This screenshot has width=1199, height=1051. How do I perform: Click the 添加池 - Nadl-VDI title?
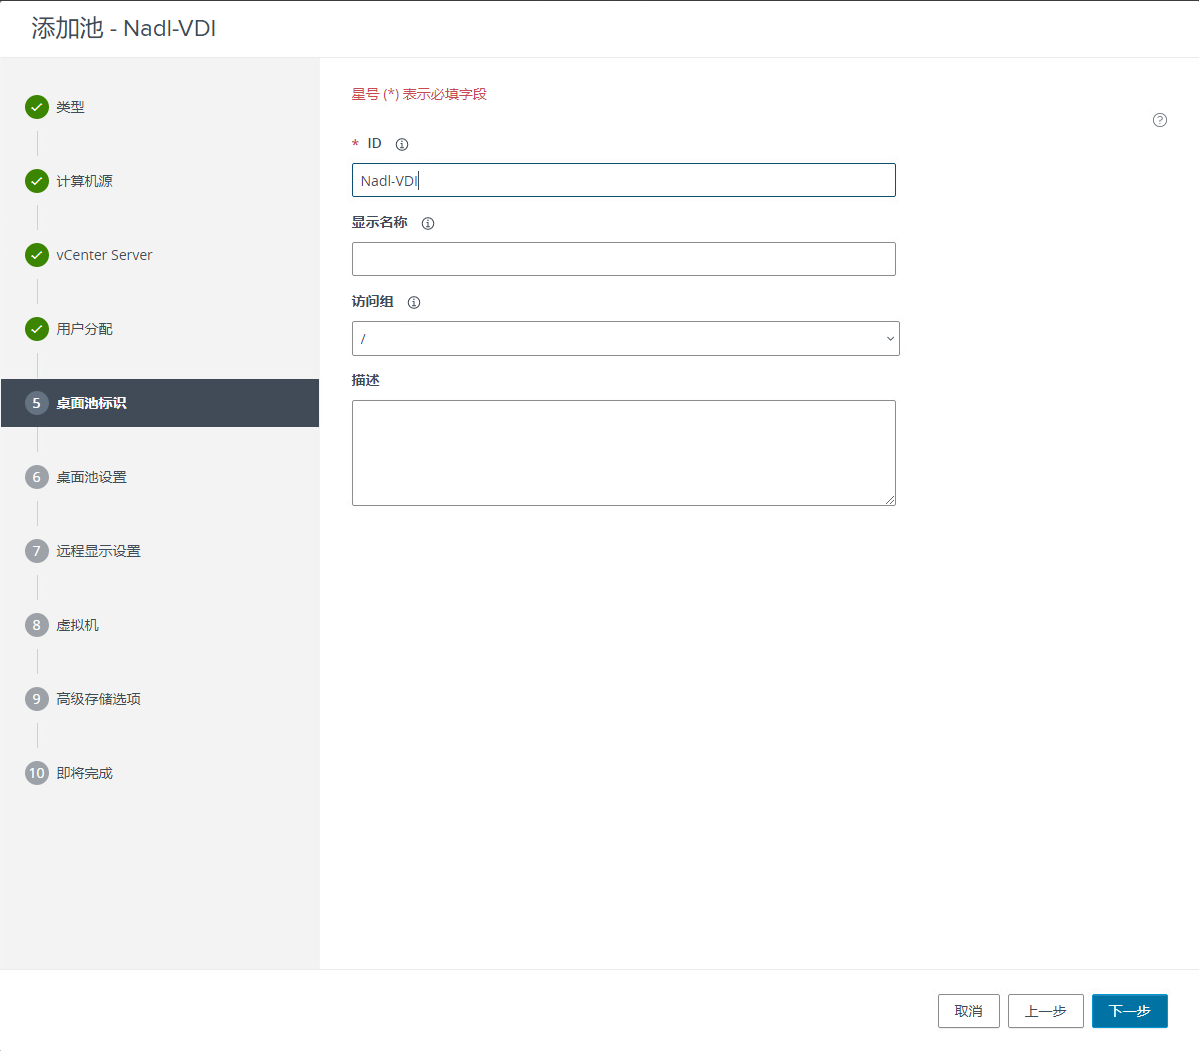pos(123,28)
